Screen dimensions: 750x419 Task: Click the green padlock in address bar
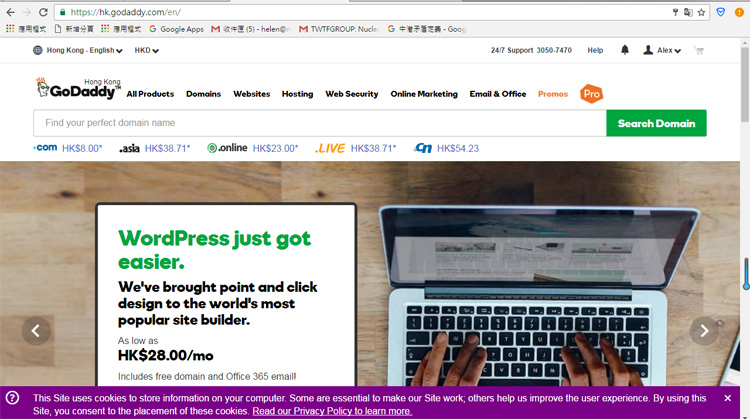pos(62,12)
